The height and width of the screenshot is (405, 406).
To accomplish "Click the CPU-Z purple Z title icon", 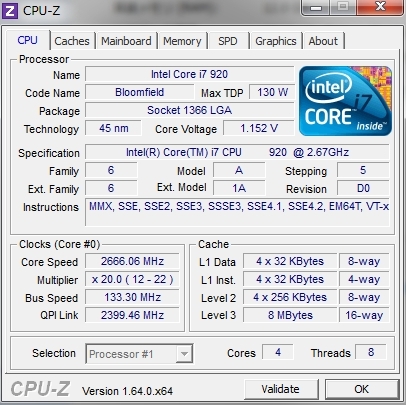I will point(10,11).
